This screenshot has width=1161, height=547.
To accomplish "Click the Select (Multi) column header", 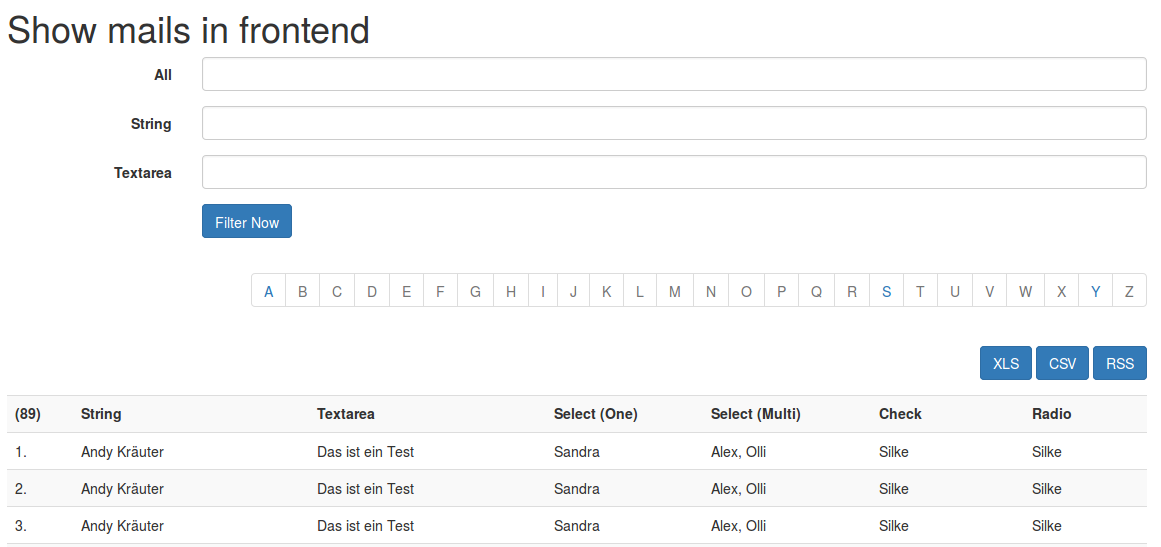I will coord(755,414).
